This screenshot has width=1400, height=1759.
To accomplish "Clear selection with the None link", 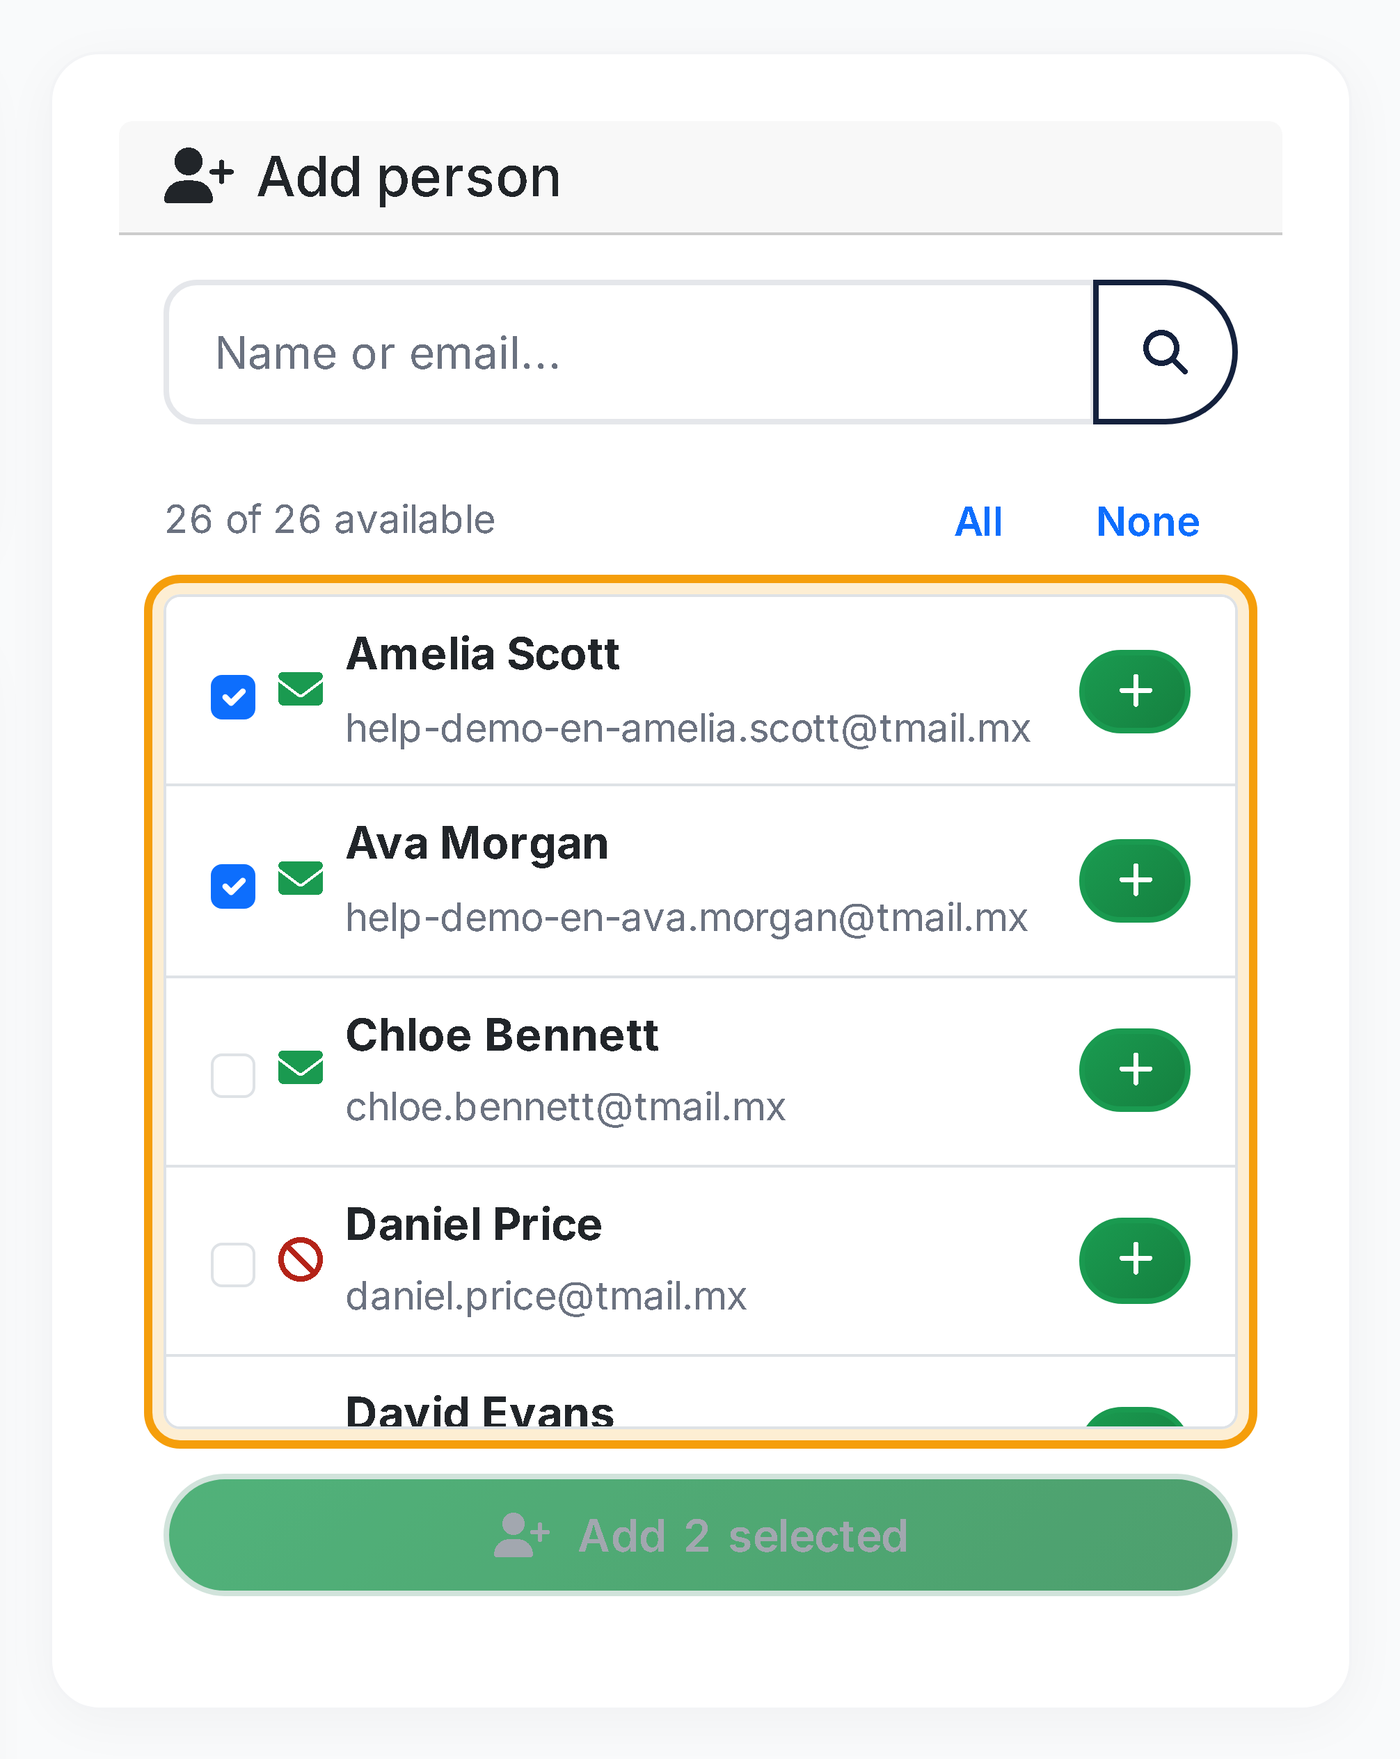I will pos(1148,521).
